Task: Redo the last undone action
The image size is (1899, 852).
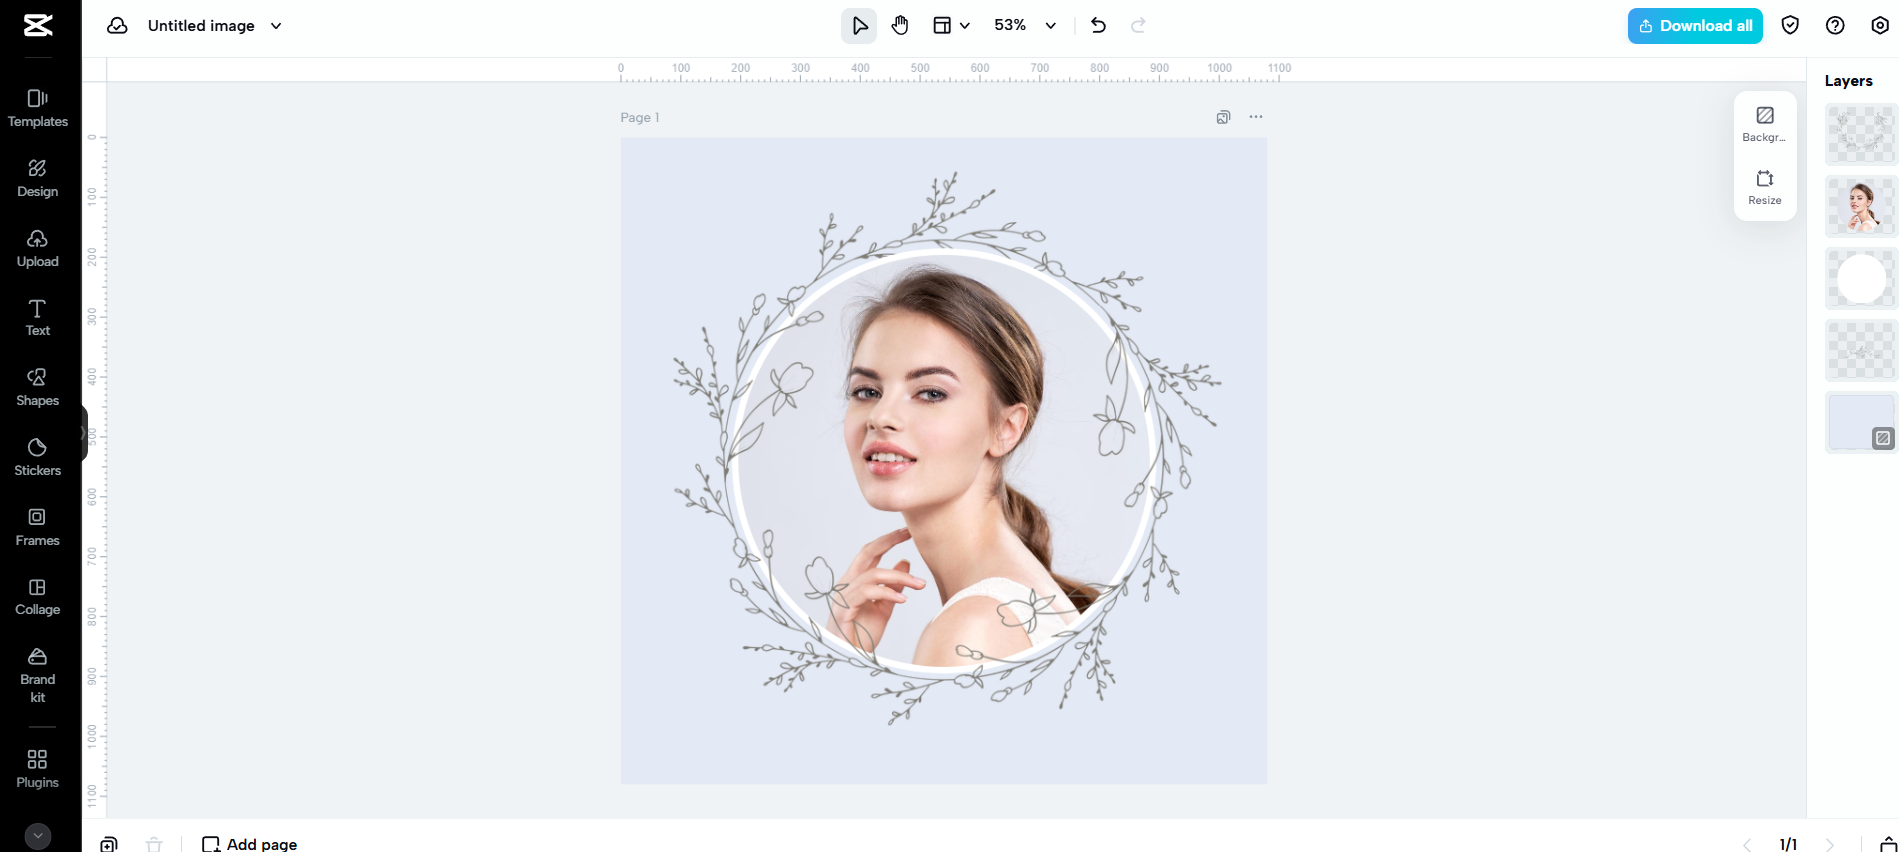Action: point(1138,26)
